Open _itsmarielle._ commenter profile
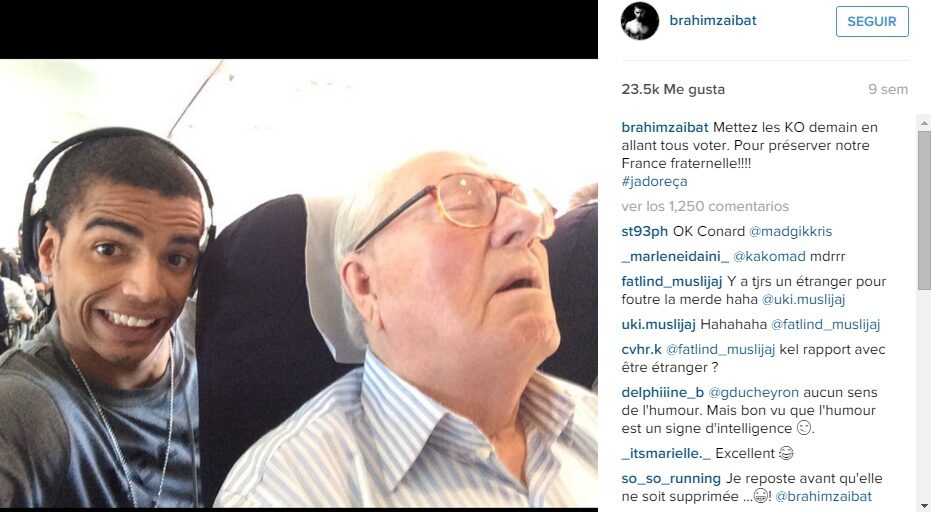931x512 pixels. point(666,453)
